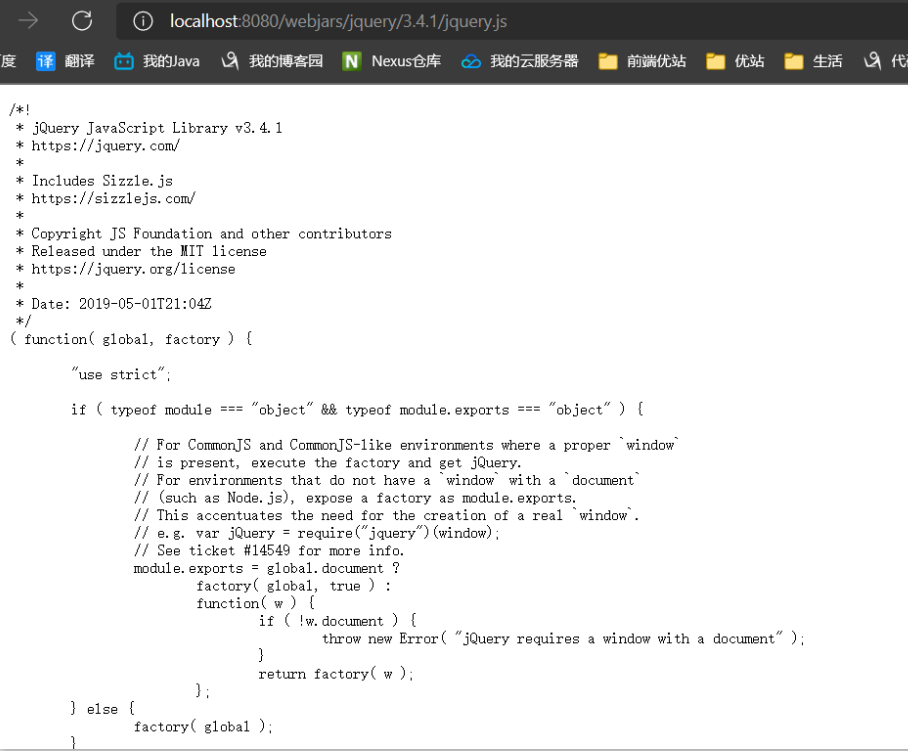Open the 前端优站 bookmark folder
This screenshot has width=908, height=751.
(x=642, y=61)
